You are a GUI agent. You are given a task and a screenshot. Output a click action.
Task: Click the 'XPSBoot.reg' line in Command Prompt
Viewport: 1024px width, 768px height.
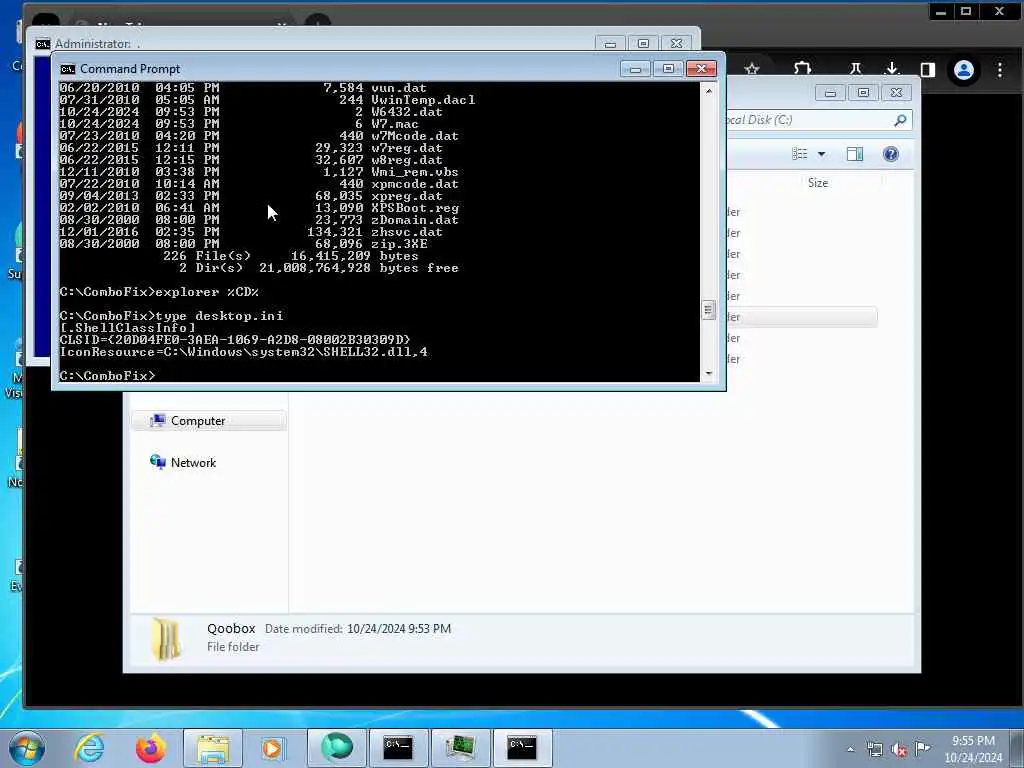click(x=259, y=208)
